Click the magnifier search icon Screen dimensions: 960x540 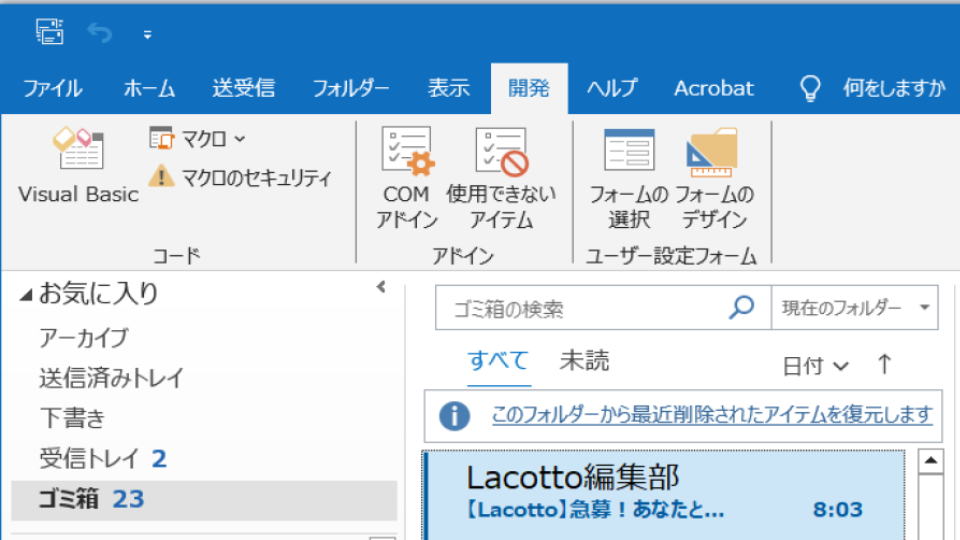point(741,307)
